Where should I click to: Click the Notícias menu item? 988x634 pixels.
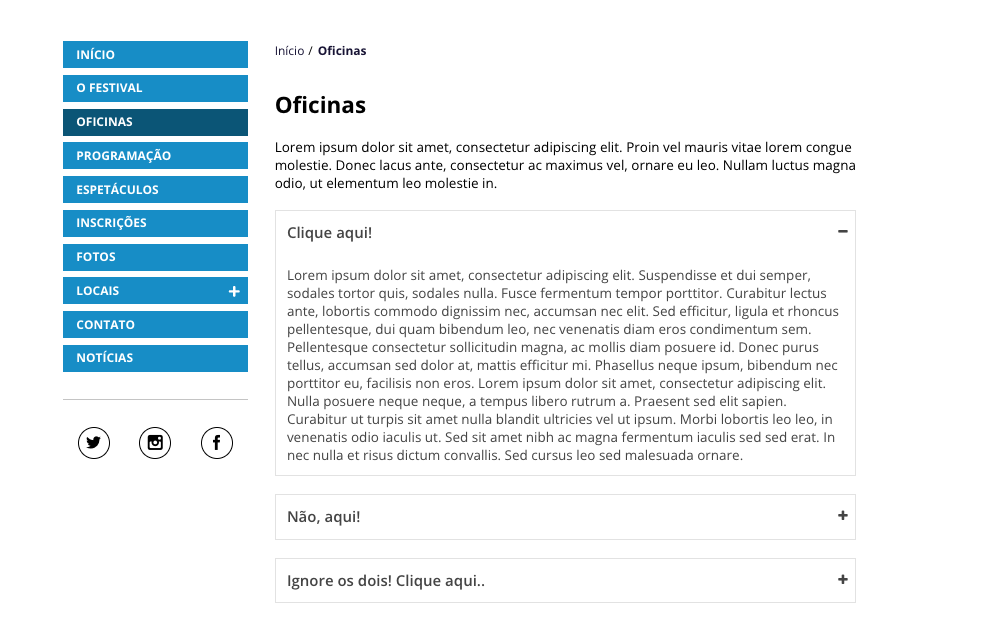[155, 358]
